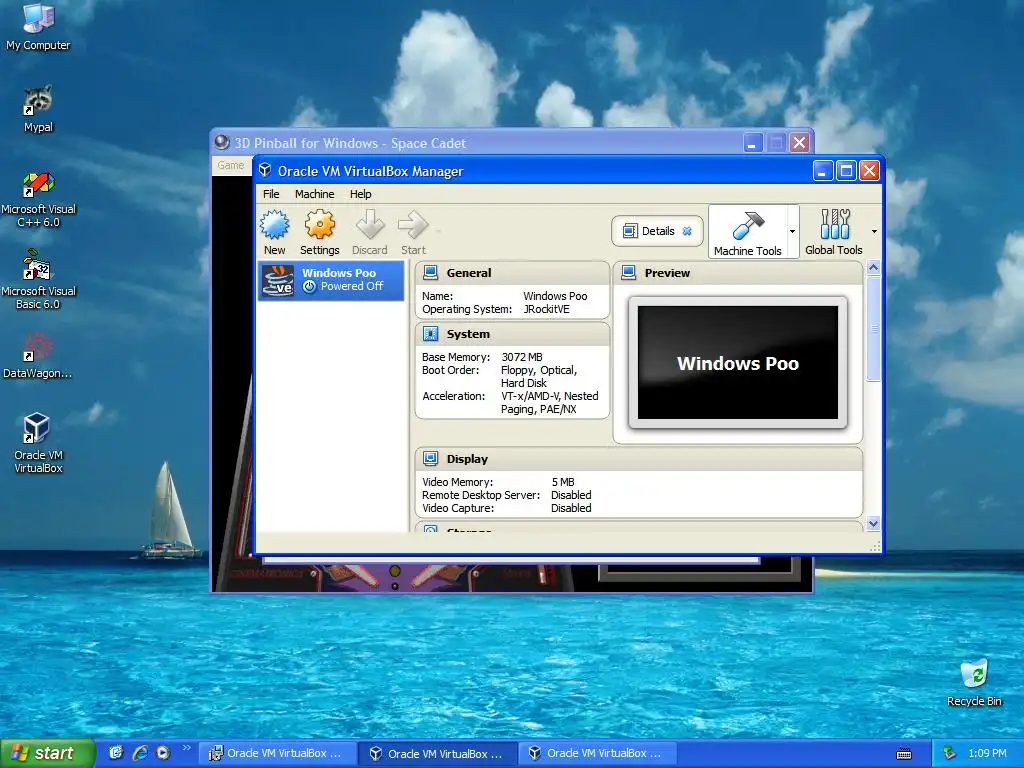Open the Machine menu

314,194
